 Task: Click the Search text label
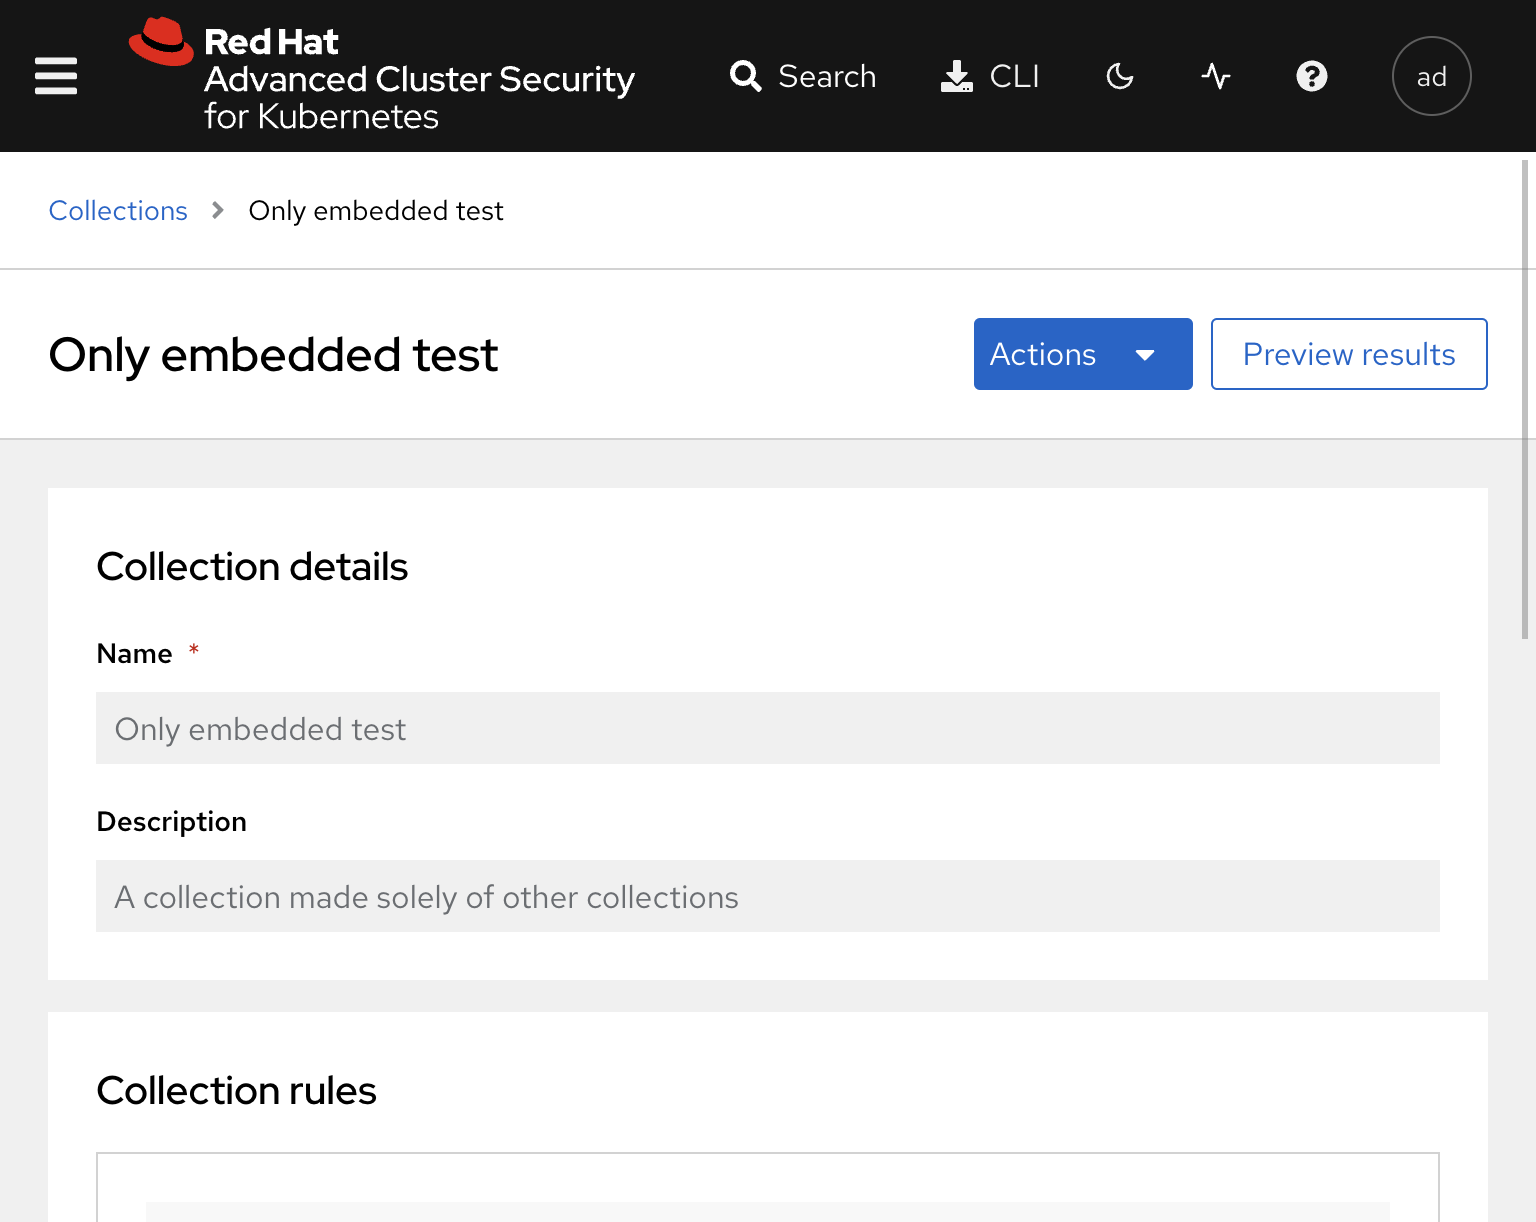tap(827, 76)
